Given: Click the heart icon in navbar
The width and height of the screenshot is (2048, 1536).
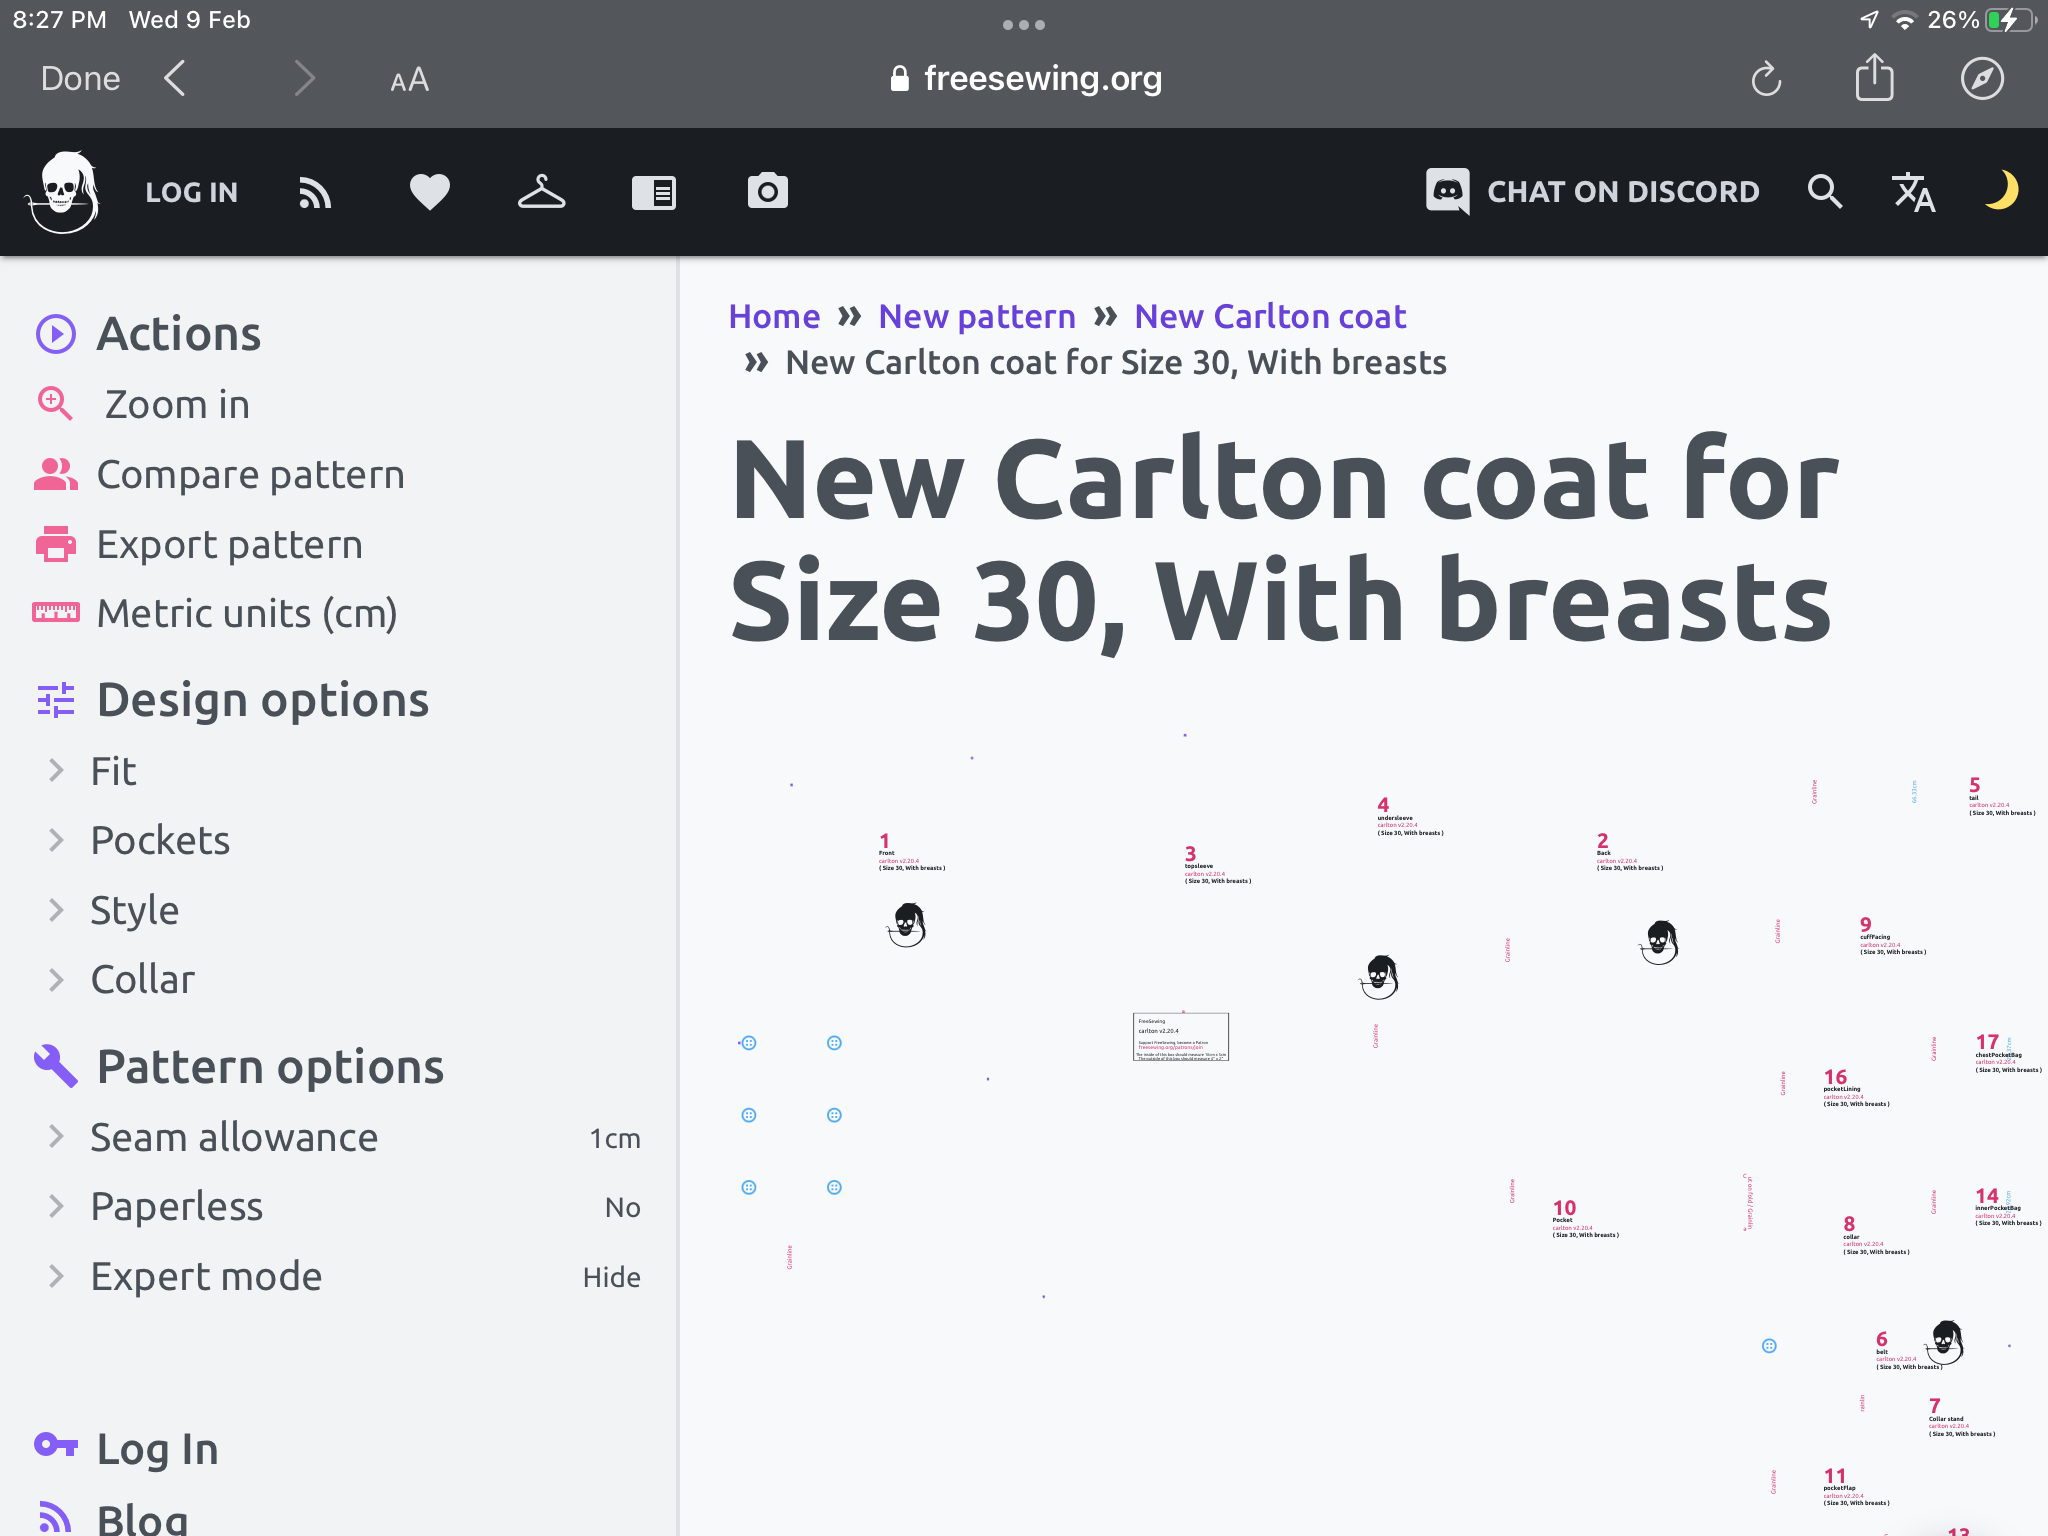Looking at the screenshot, I should pos(429,192).
